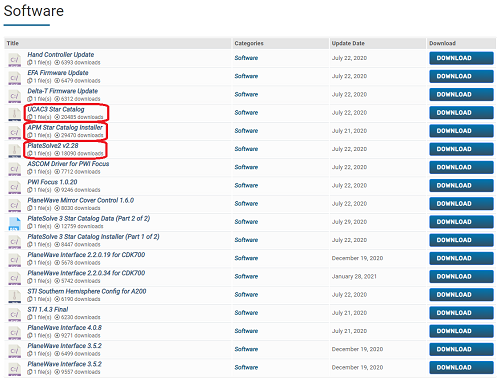The image size is (500, 380).
Task: Click the file icon beside PlaneWave Interface 2.2.0.34
Action: click(x=15, y=278)
